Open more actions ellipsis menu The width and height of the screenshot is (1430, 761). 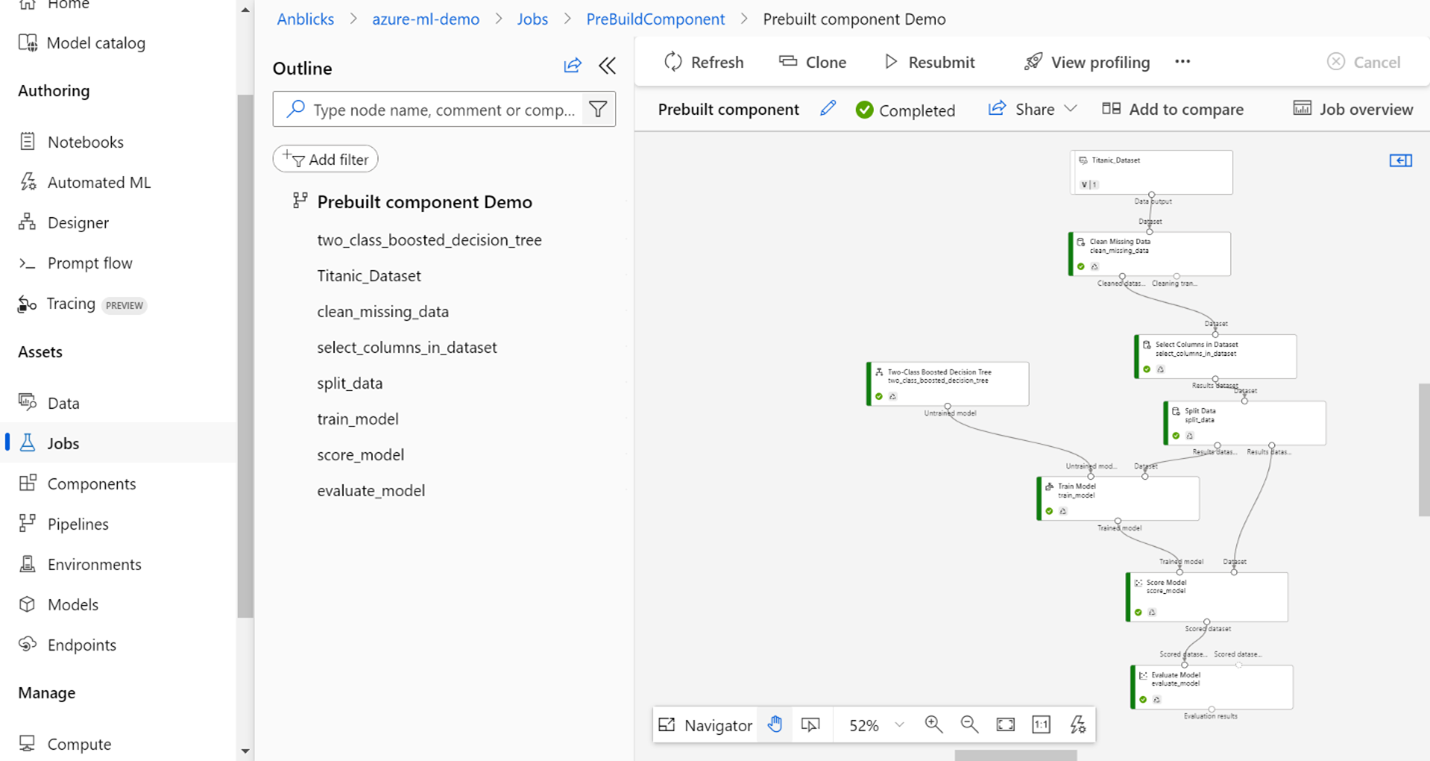tap(1183, 62)
